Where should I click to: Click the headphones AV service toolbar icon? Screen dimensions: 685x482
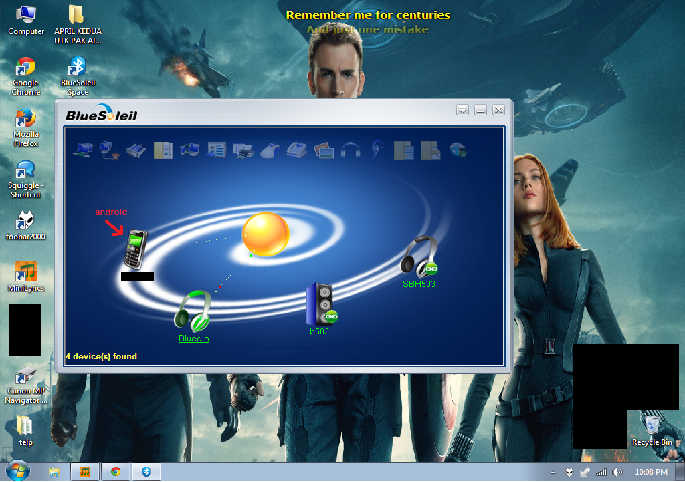(x=350, y=150)
